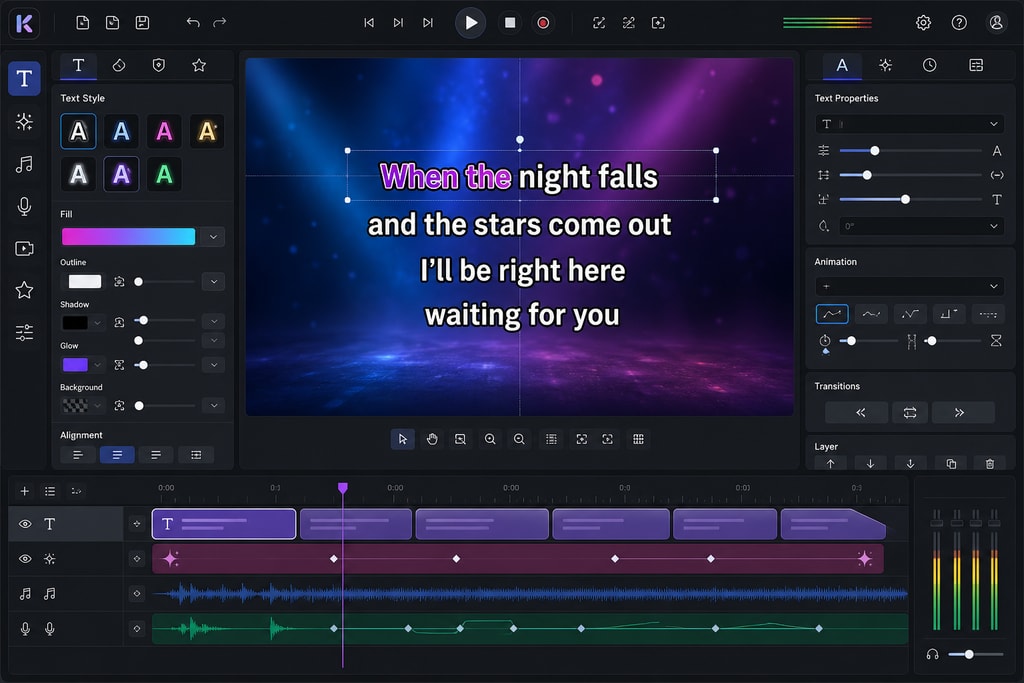Image resolution: width=1024 pixels, height=683 pixels.
Task: Toggle outline link icon
Action: point(119,281)
